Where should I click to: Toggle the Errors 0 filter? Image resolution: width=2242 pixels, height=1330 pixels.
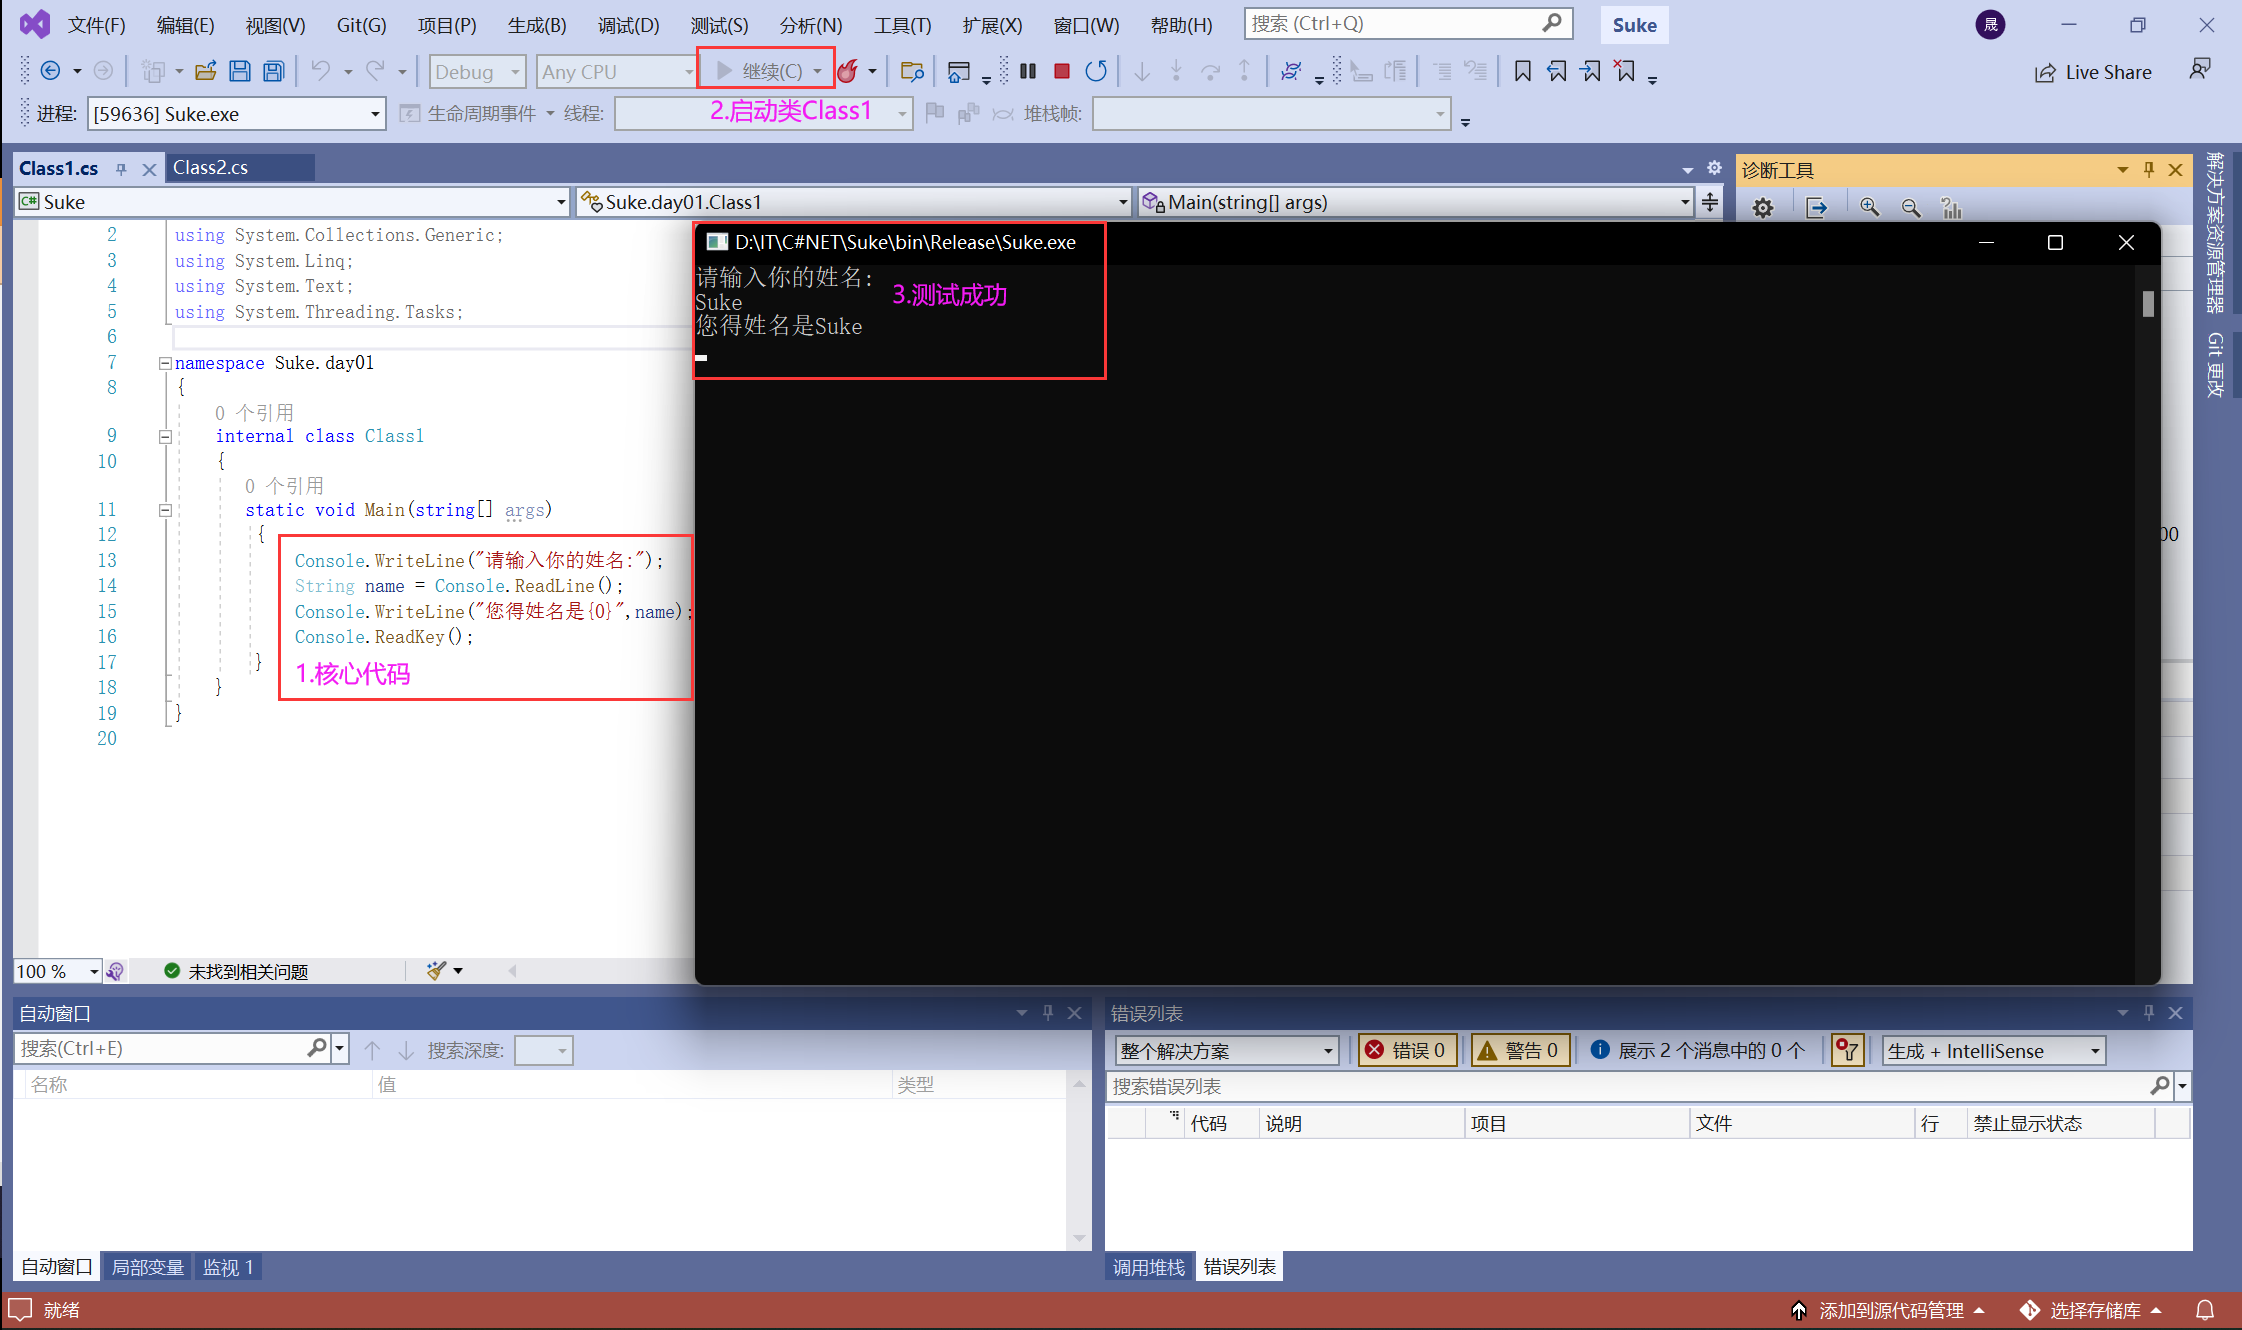tap(1407, 1050)
